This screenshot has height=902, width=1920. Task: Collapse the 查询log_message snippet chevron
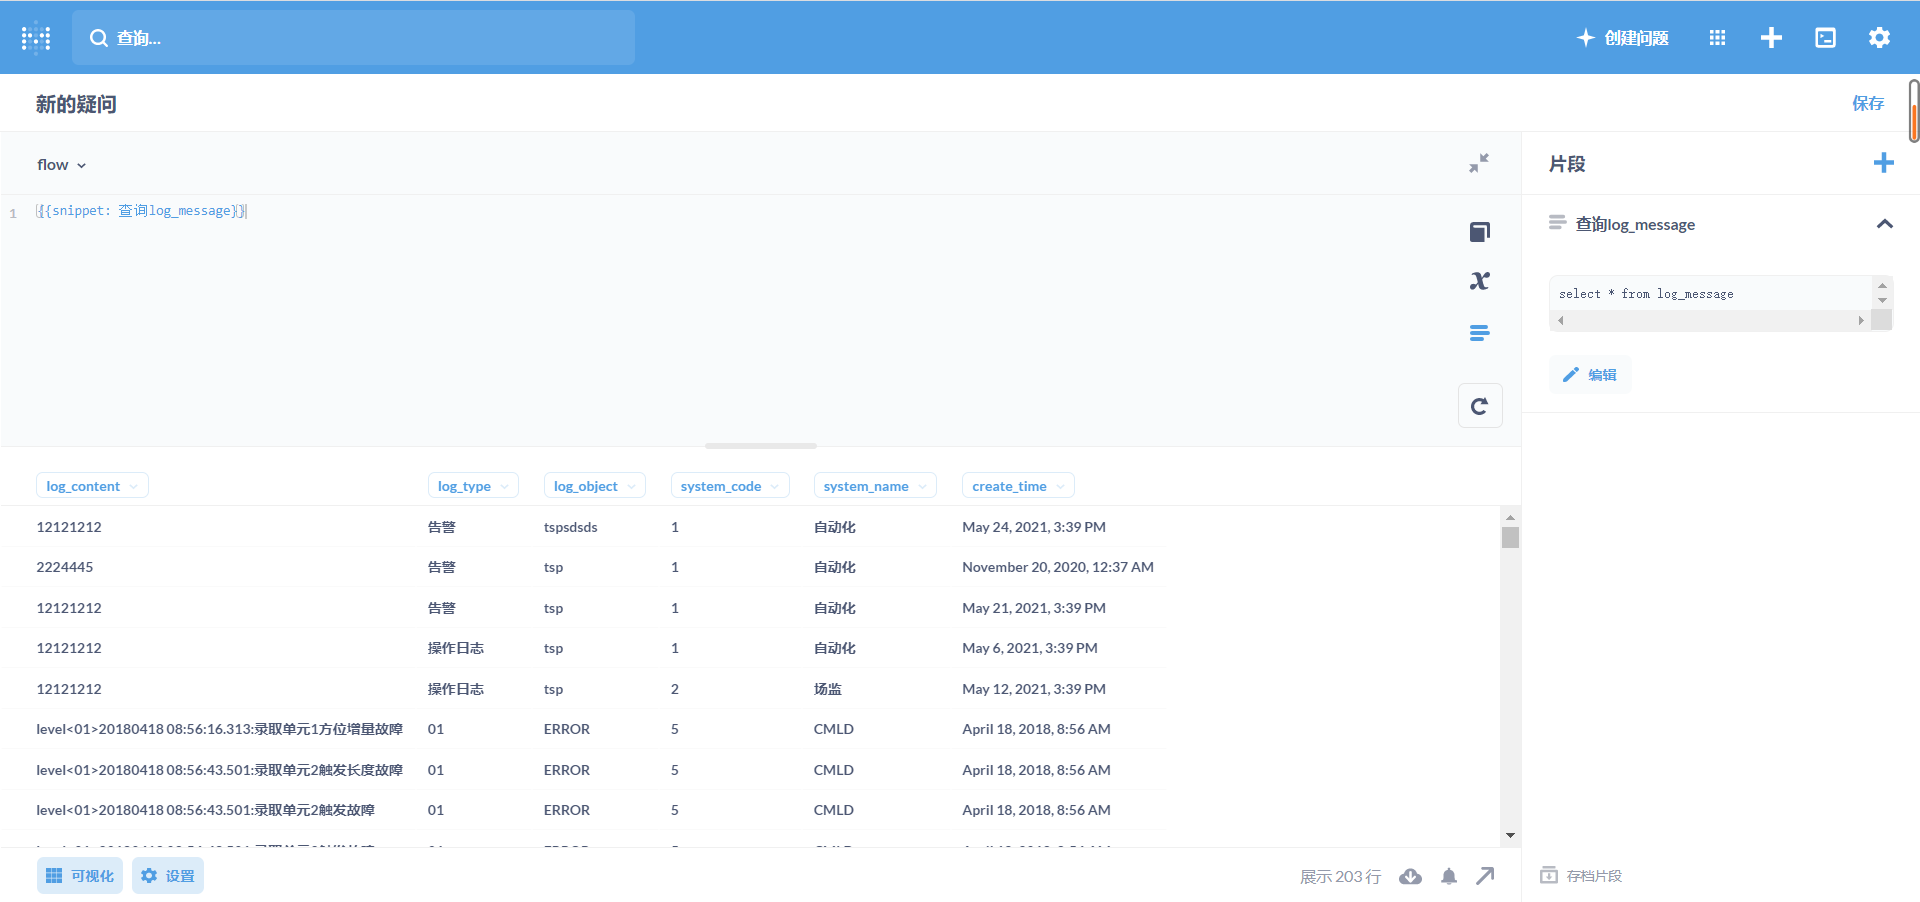coord(1885,224)
